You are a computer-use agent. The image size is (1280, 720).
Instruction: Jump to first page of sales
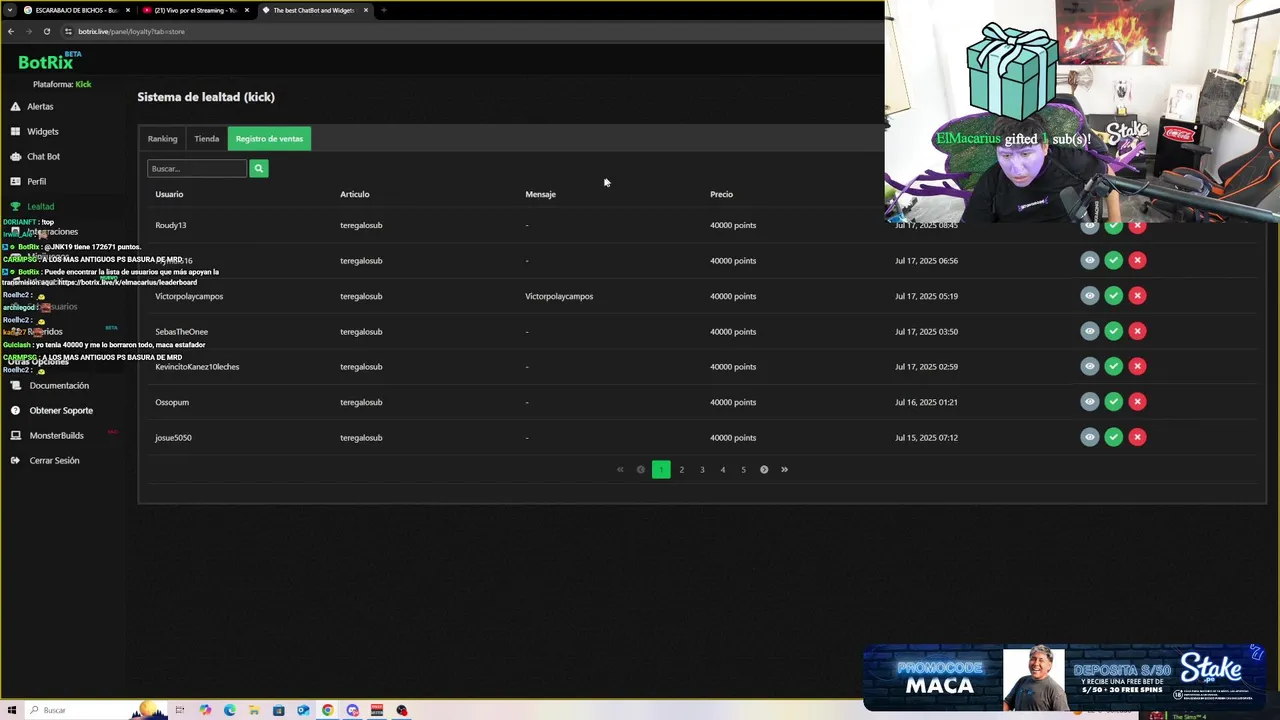pyautogui.click(x=620, y=469)
